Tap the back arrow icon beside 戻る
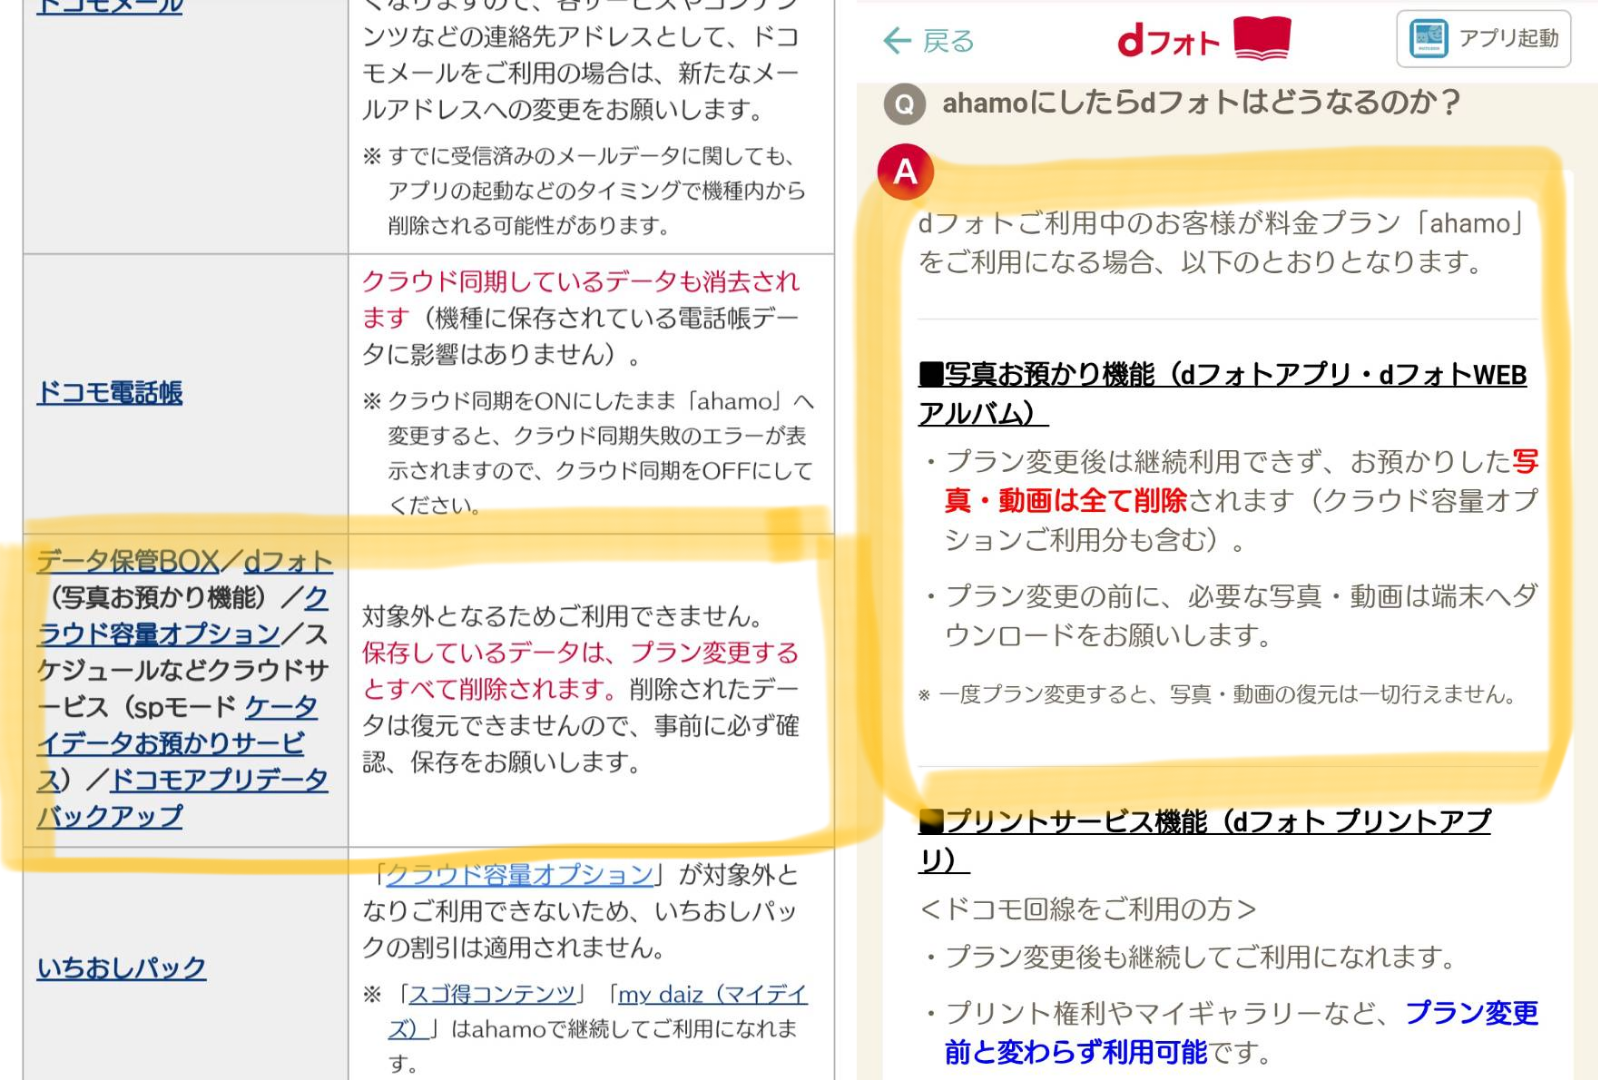 pos(897,40)
